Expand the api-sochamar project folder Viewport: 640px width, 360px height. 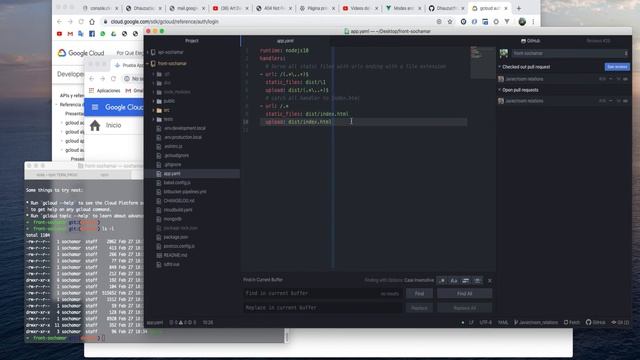click(x=148, y=52)
